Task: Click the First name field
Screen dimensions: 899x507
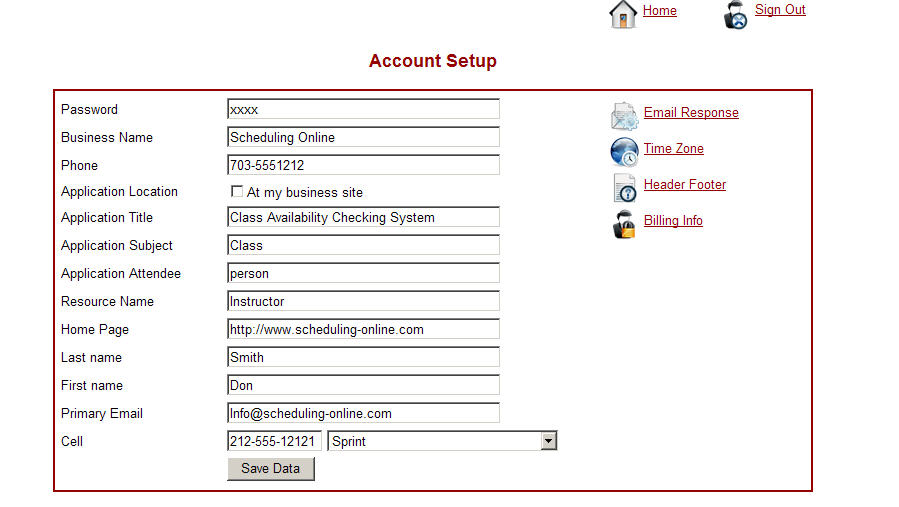Action: tap(363, 385)
